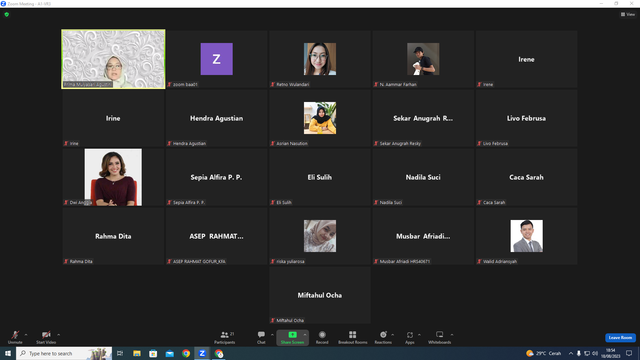Open Task View in taskbar
Image resolution: width=640 pixels, height=360 pixels.
120,353
